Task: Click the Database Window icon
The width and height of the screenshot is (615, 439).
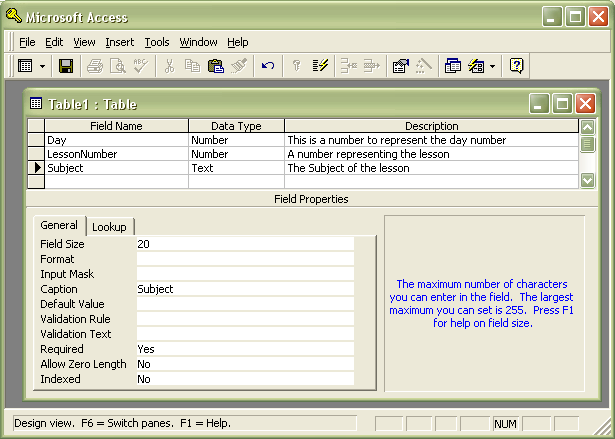Action: (x=453, y=66)
